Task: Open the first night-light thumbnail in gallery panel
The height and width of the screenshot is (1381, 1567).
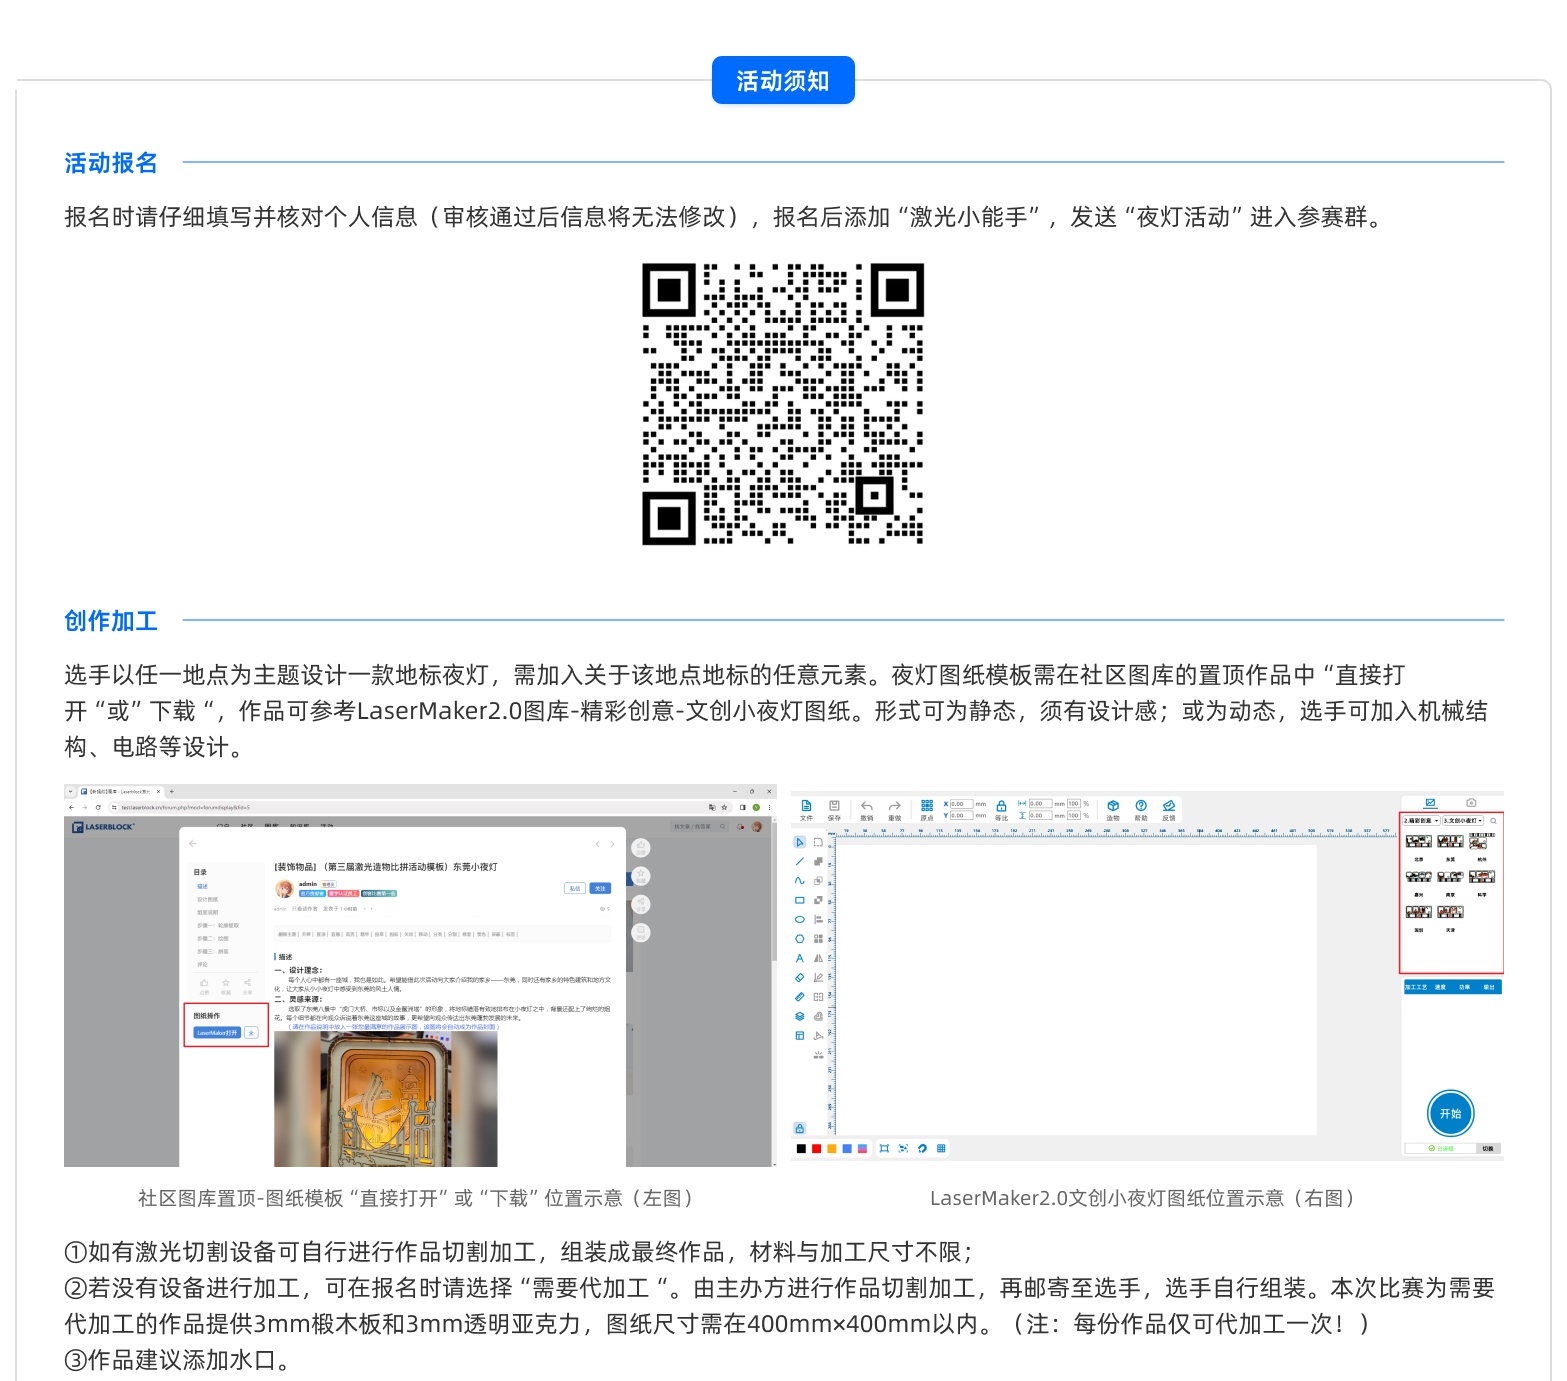Action: click(x=1418, y=841)
